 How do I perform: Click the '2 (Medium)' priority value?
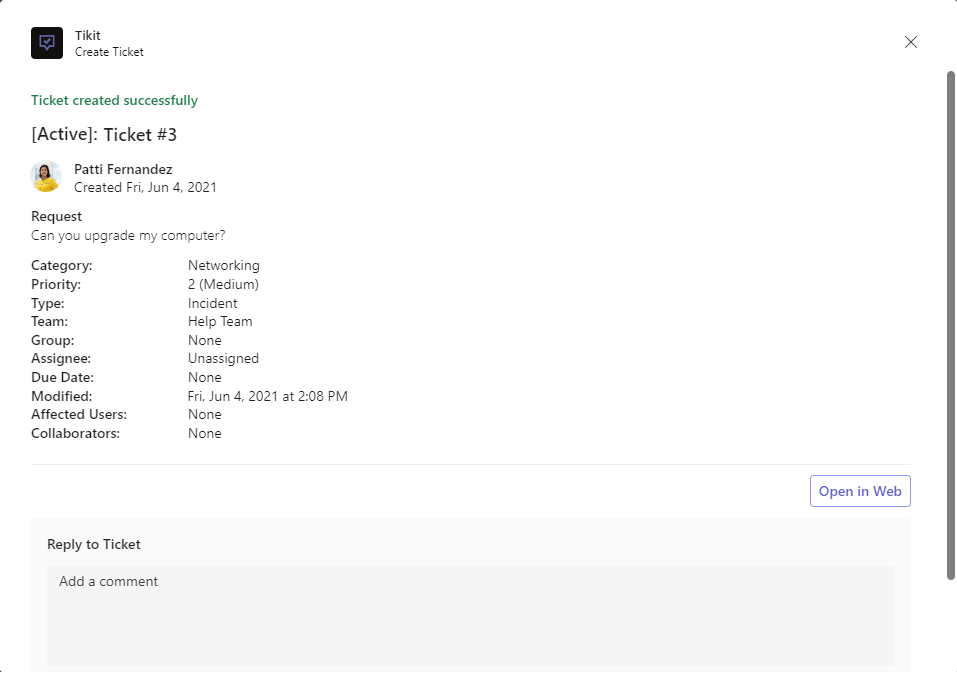pos(223,284)
